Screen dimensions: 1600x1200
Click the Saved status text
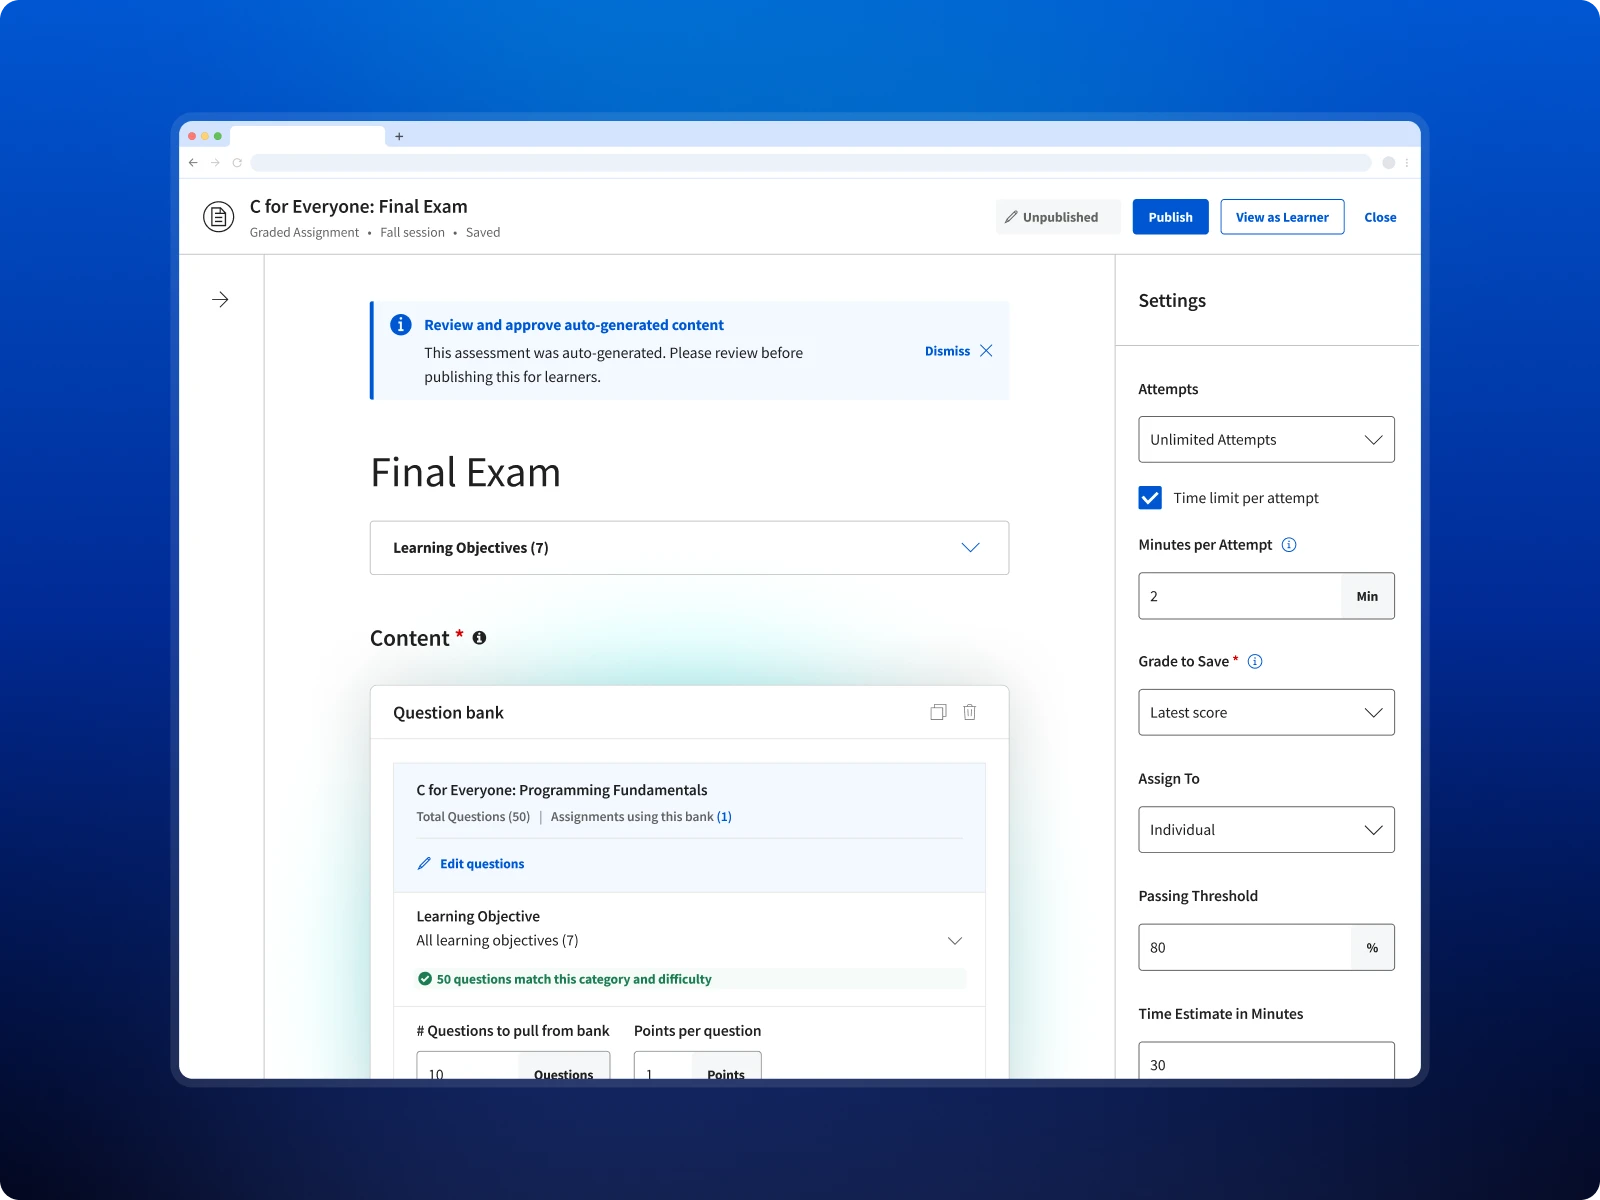pos(483,232)
